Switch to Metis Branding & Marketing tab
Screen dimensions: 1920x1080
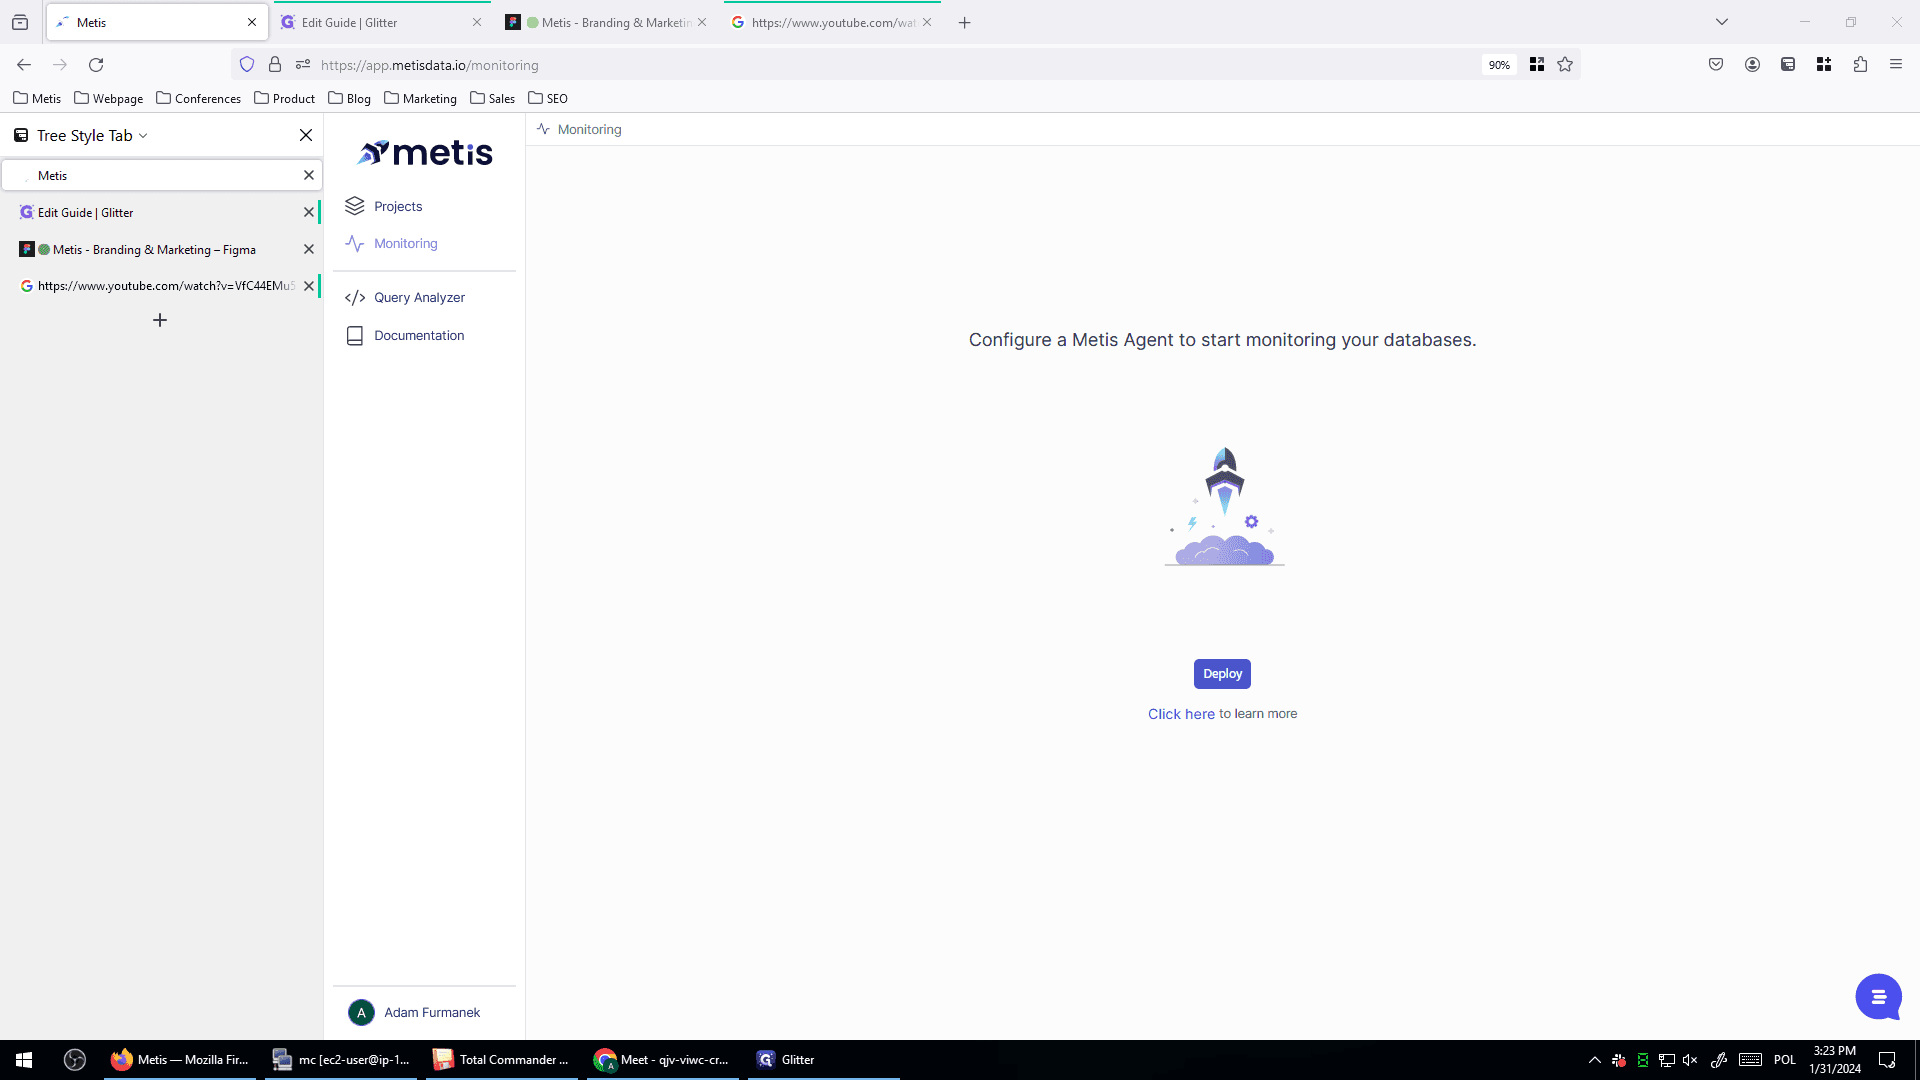[x=607, y=23]
